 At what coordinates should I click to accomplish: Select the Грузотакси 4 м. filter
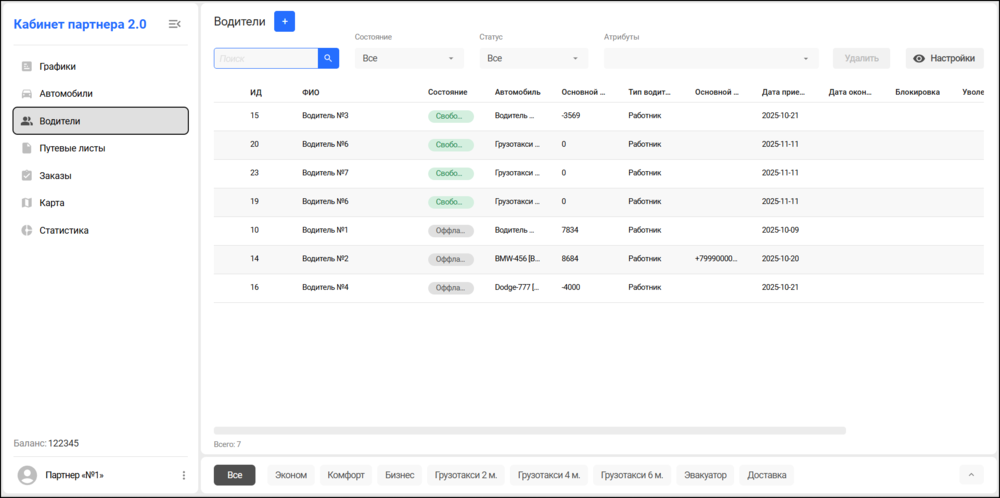pos(549,475)
